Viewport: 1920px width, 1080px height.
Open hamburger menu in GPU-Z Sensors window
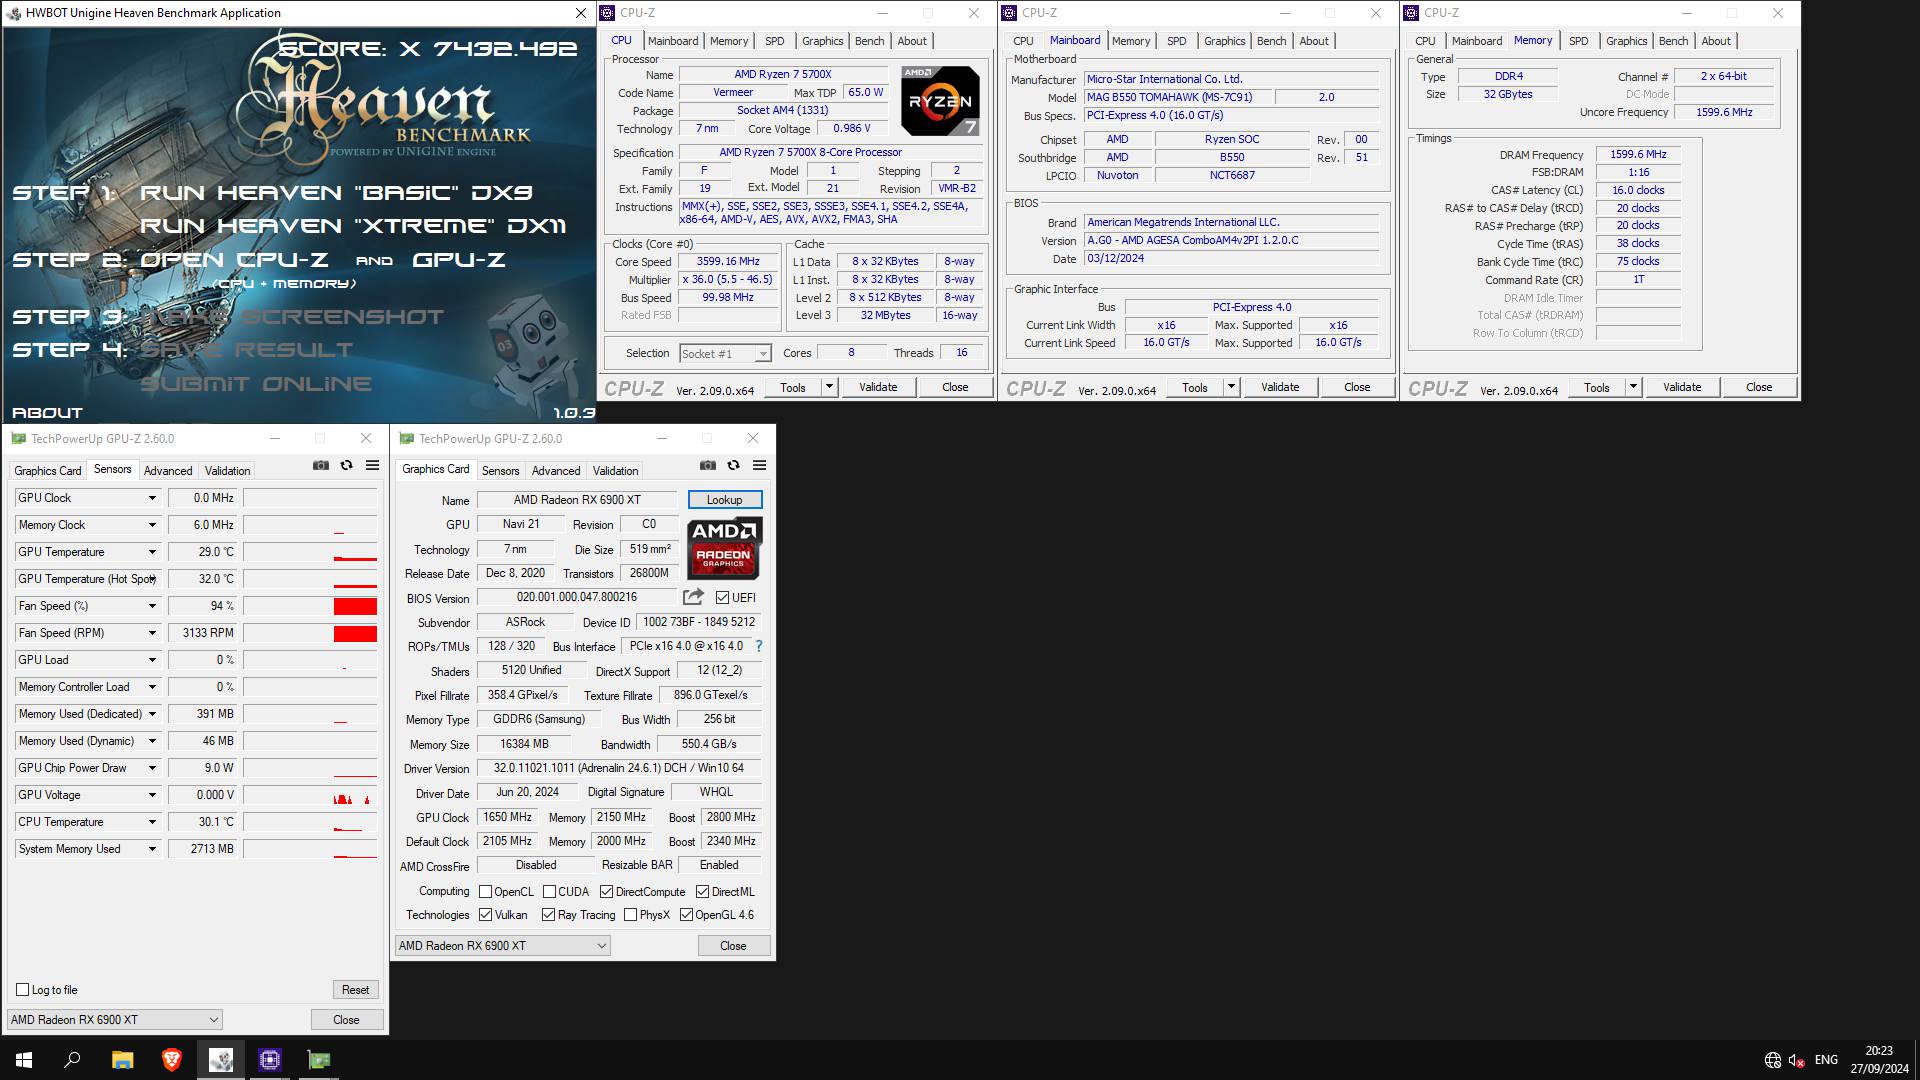coord(372,465)
